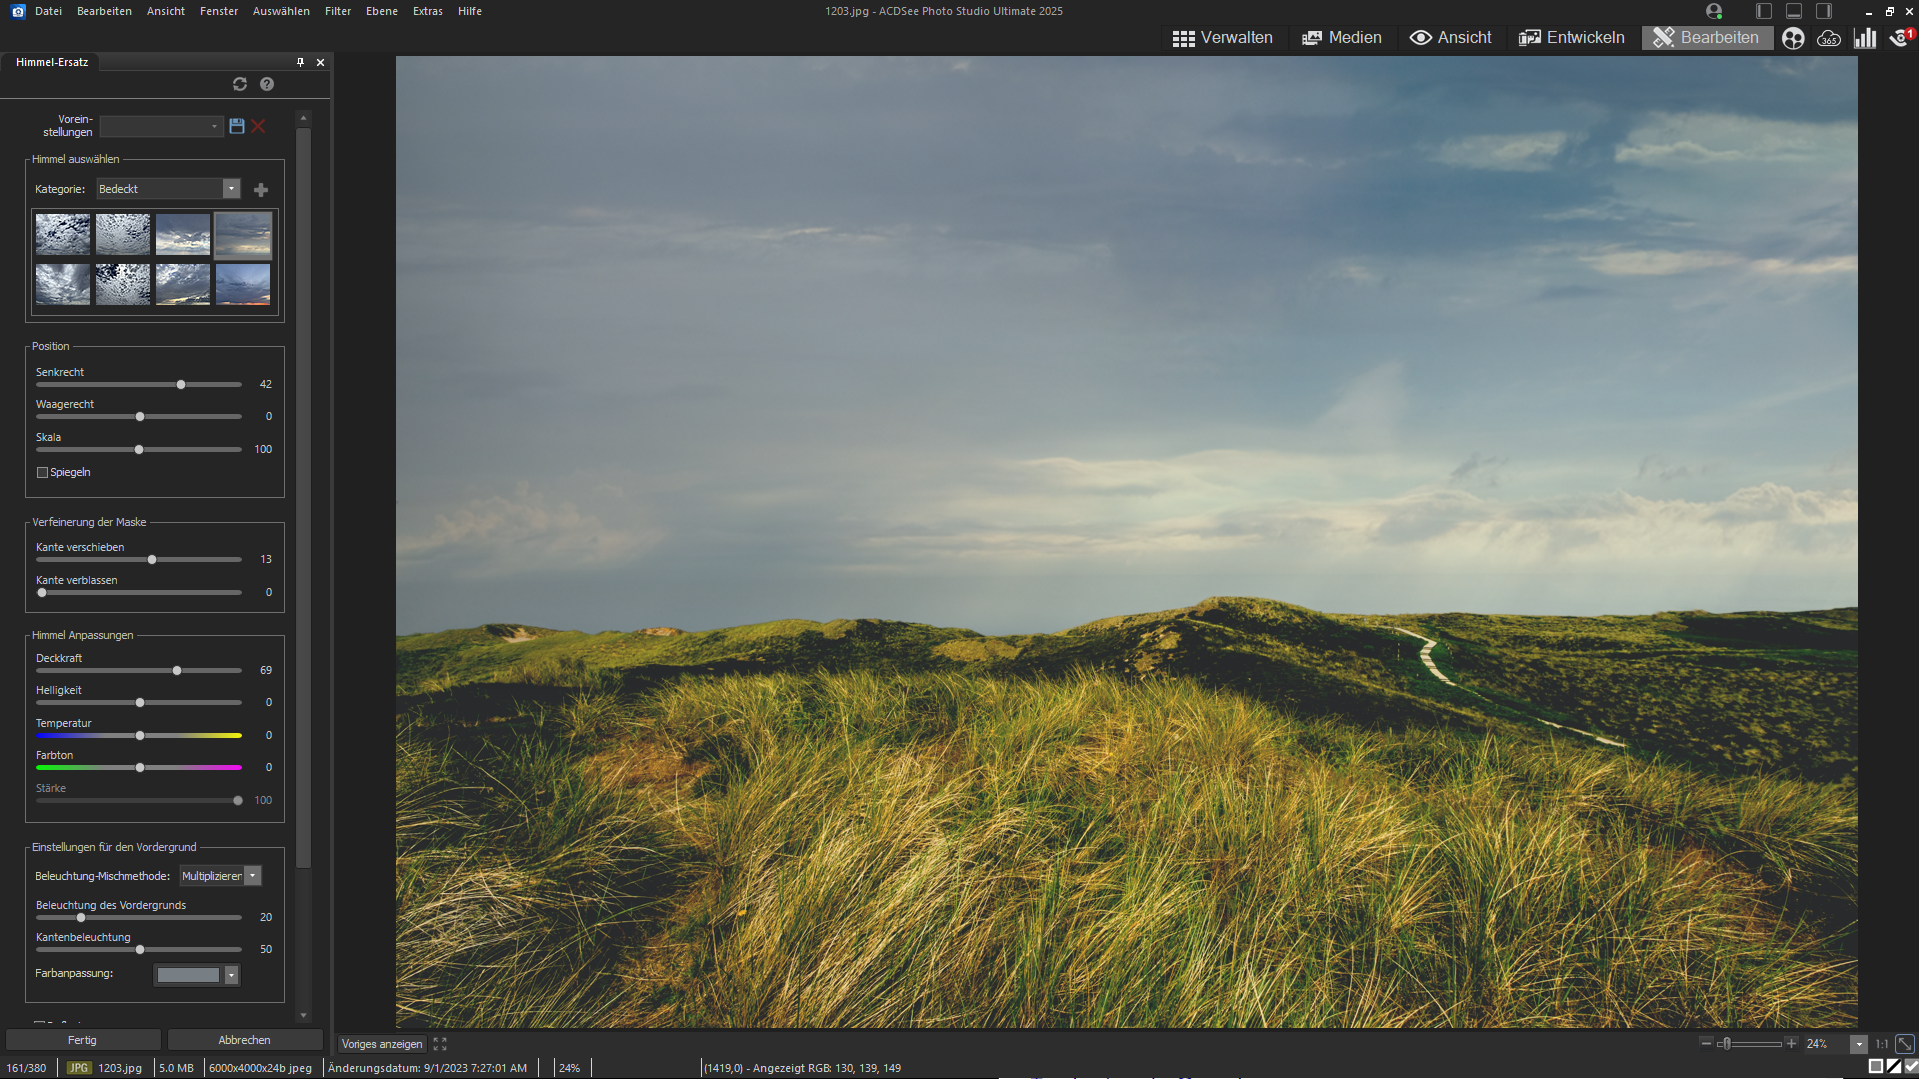Image resolution: width=1919 pixels, height=1079 pixels.
Task: Click the Deckkraft slider handle
Action: [177, 671]
